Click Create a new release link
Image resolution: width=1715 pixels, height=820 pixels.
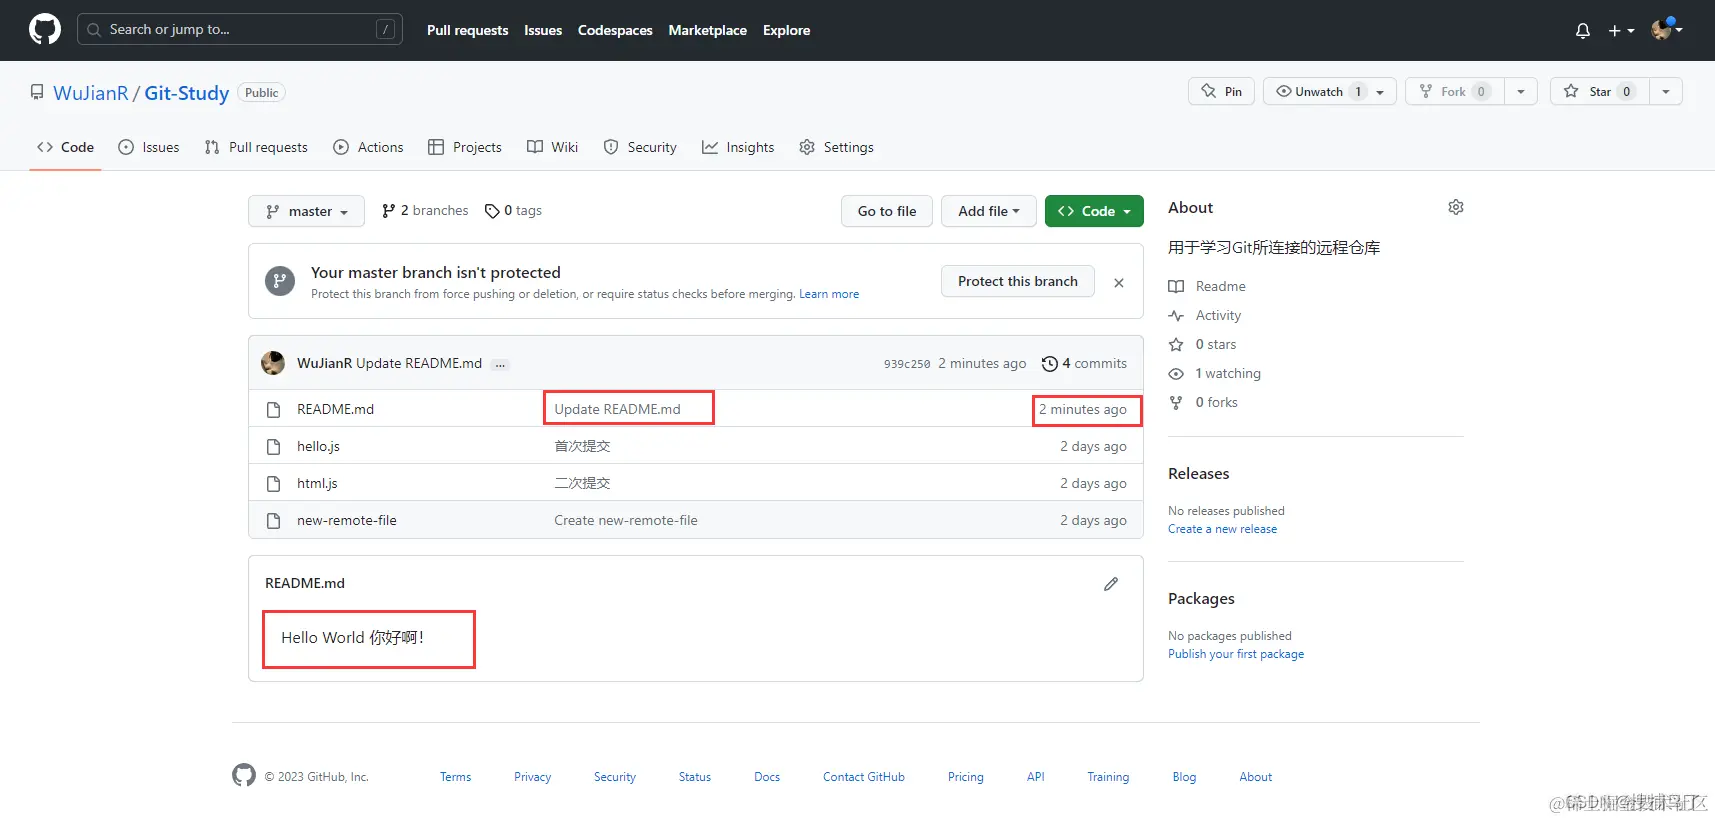[1222, 529]
